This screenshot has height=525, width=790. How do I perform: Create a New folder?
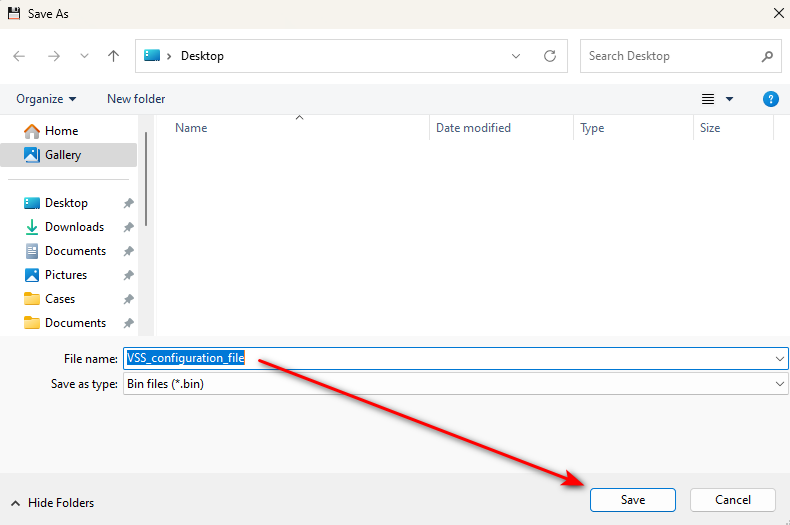[136, 99]
